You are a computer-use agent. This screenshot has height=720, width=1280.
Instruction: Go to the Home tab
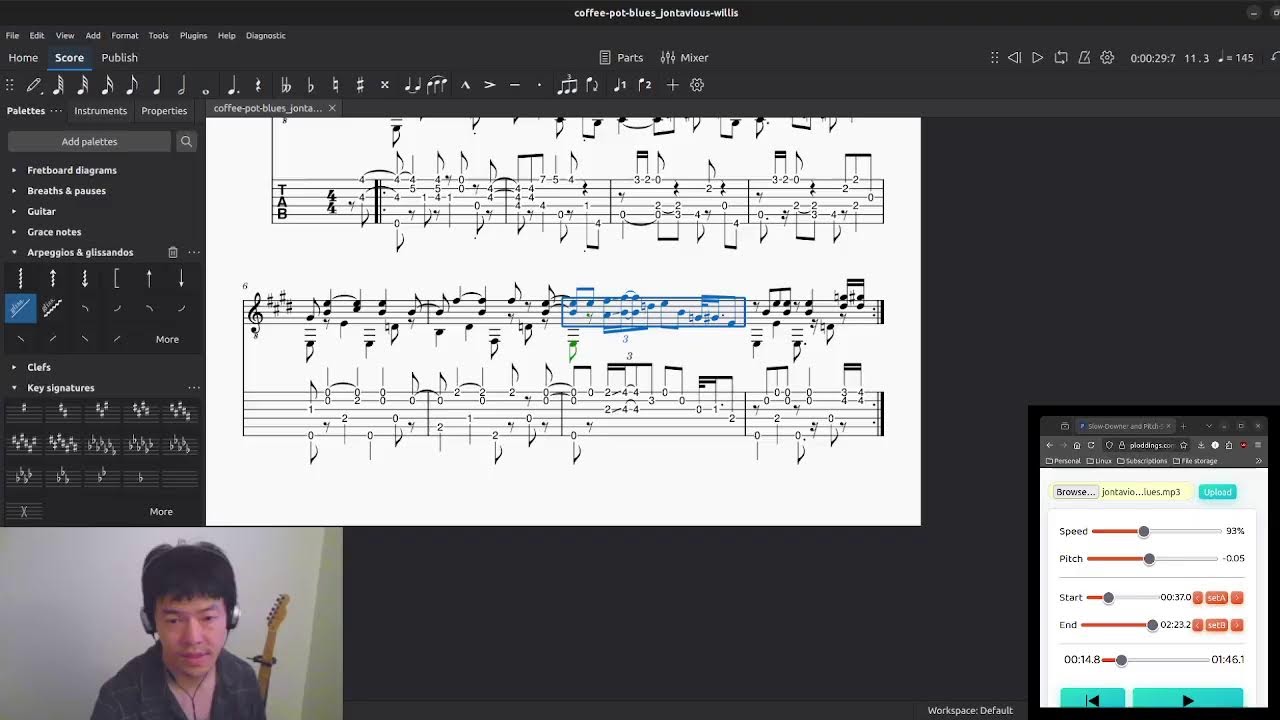pos(23,58)
